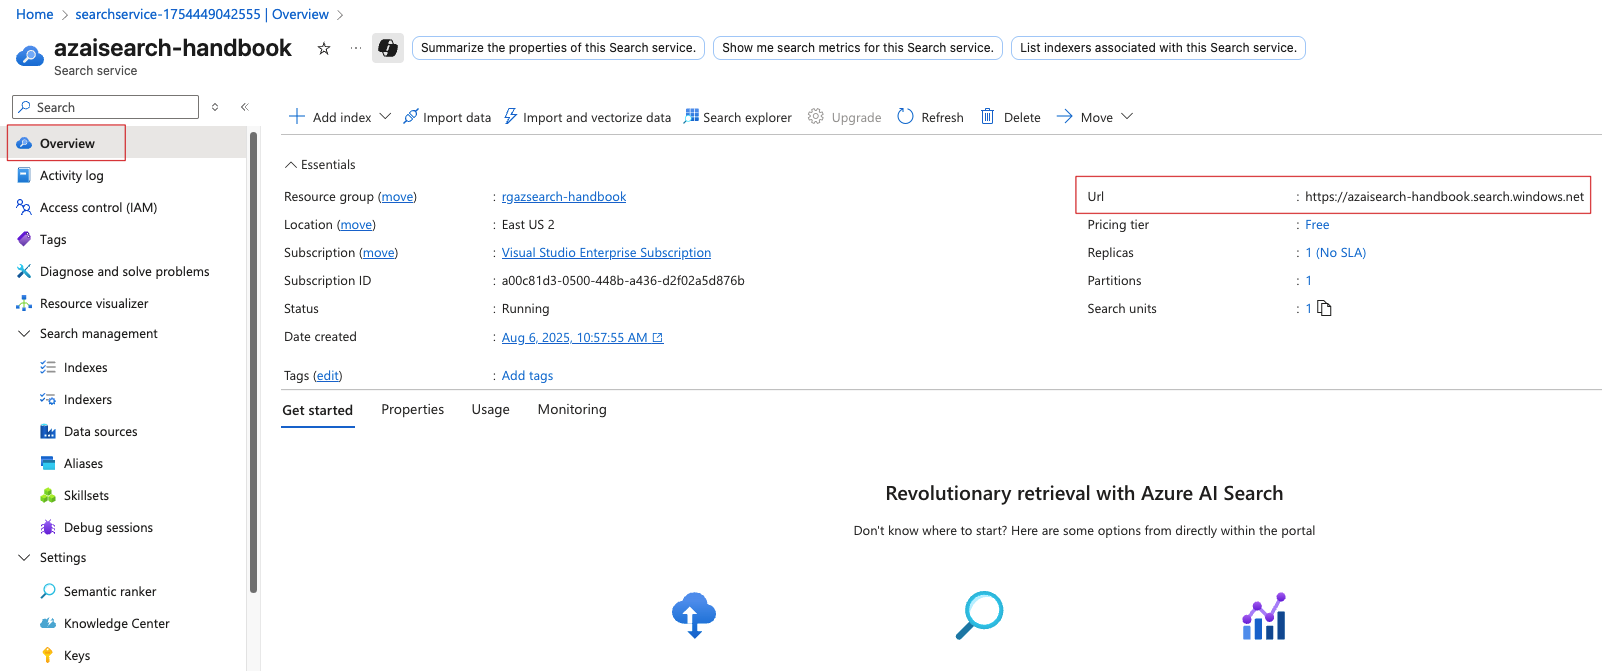Click the sidebar Search input field
Image resolution: width=1602 pixels, height=671 pixels.
(105, 107)
